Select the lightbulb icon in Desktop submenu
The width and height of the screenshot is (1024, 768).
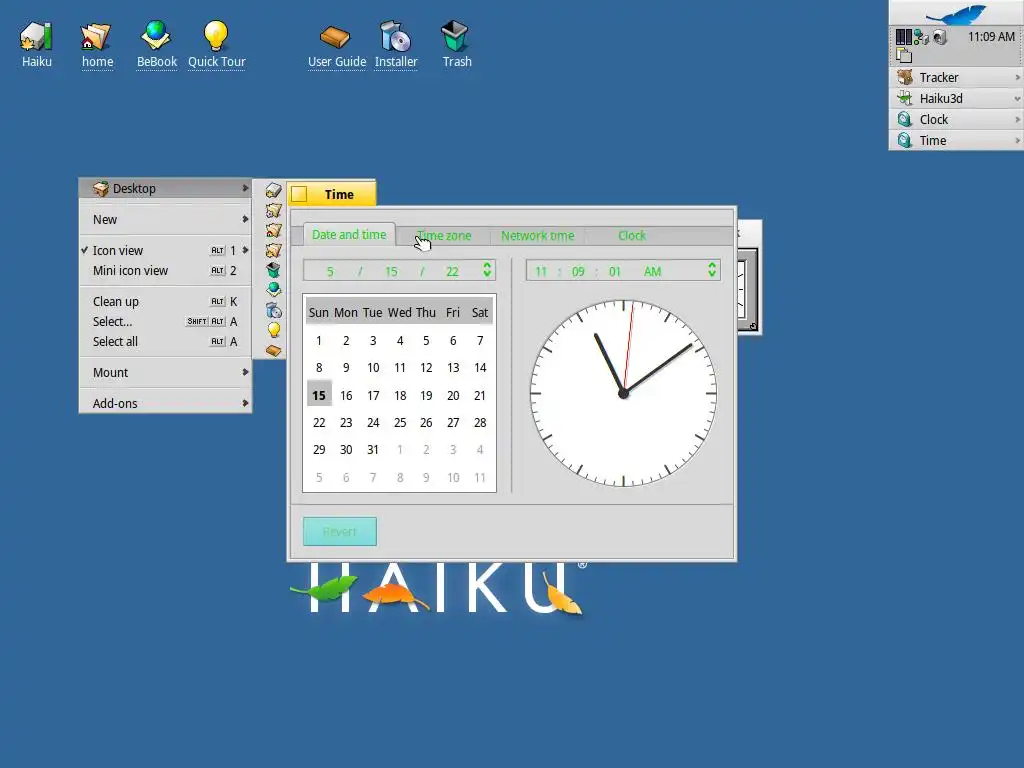(274, 330)
